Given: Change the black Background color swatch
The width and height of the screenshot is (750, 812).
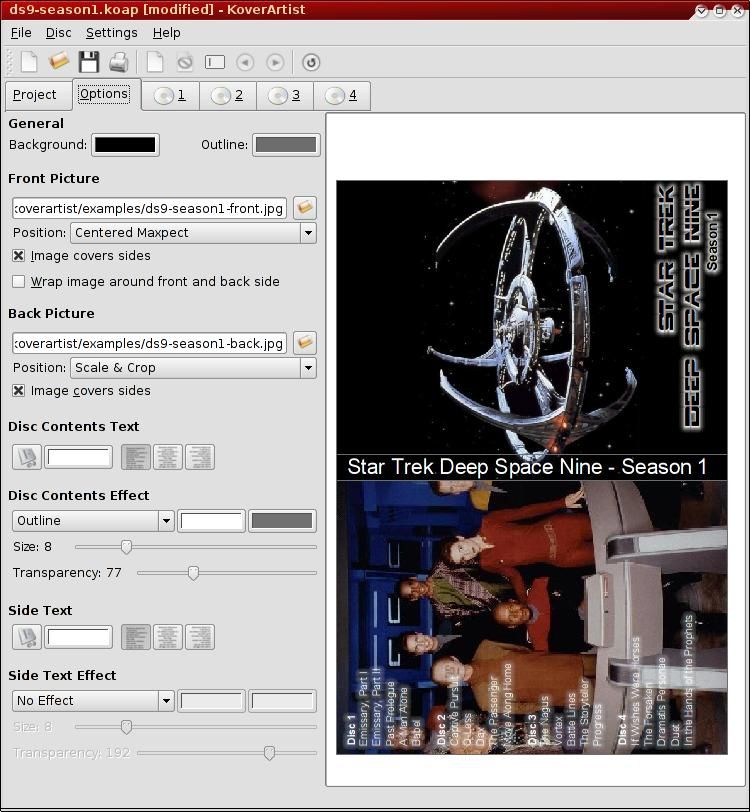Looking at the screenshot, I should [125, 145].
